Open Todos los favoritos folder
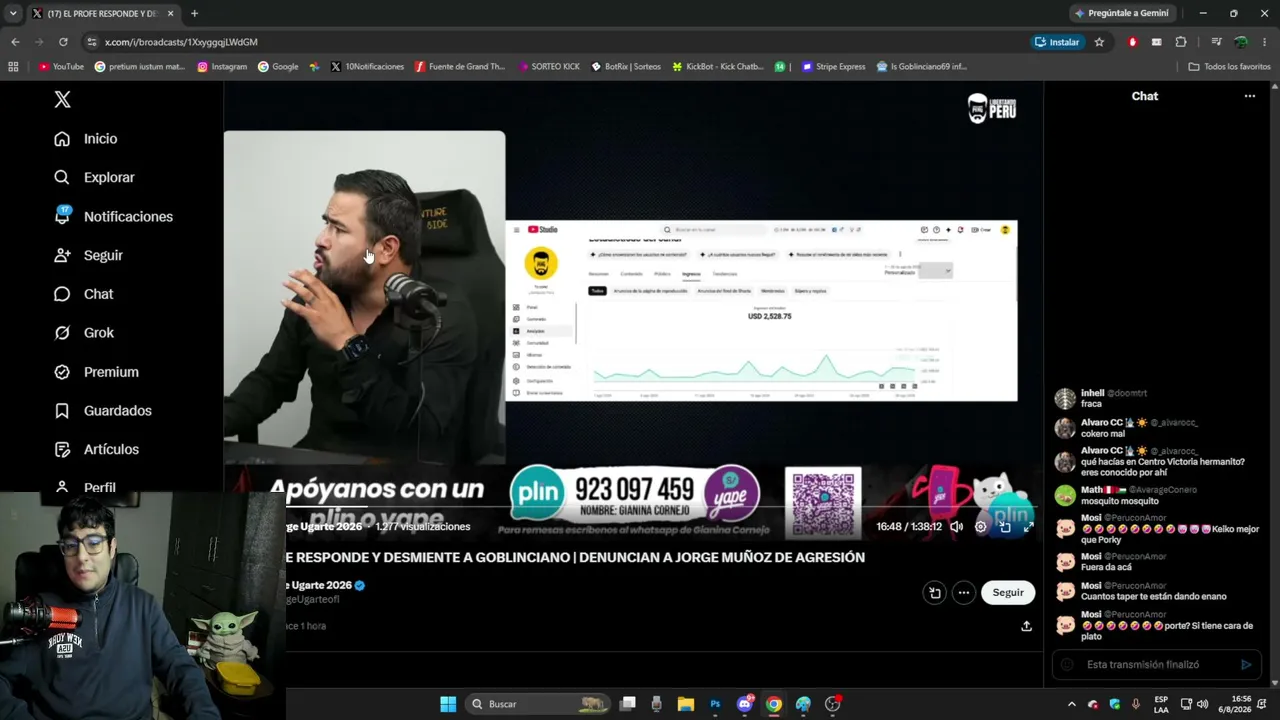The height and width of the screenshot is (720, 1280). point(1229,67)
